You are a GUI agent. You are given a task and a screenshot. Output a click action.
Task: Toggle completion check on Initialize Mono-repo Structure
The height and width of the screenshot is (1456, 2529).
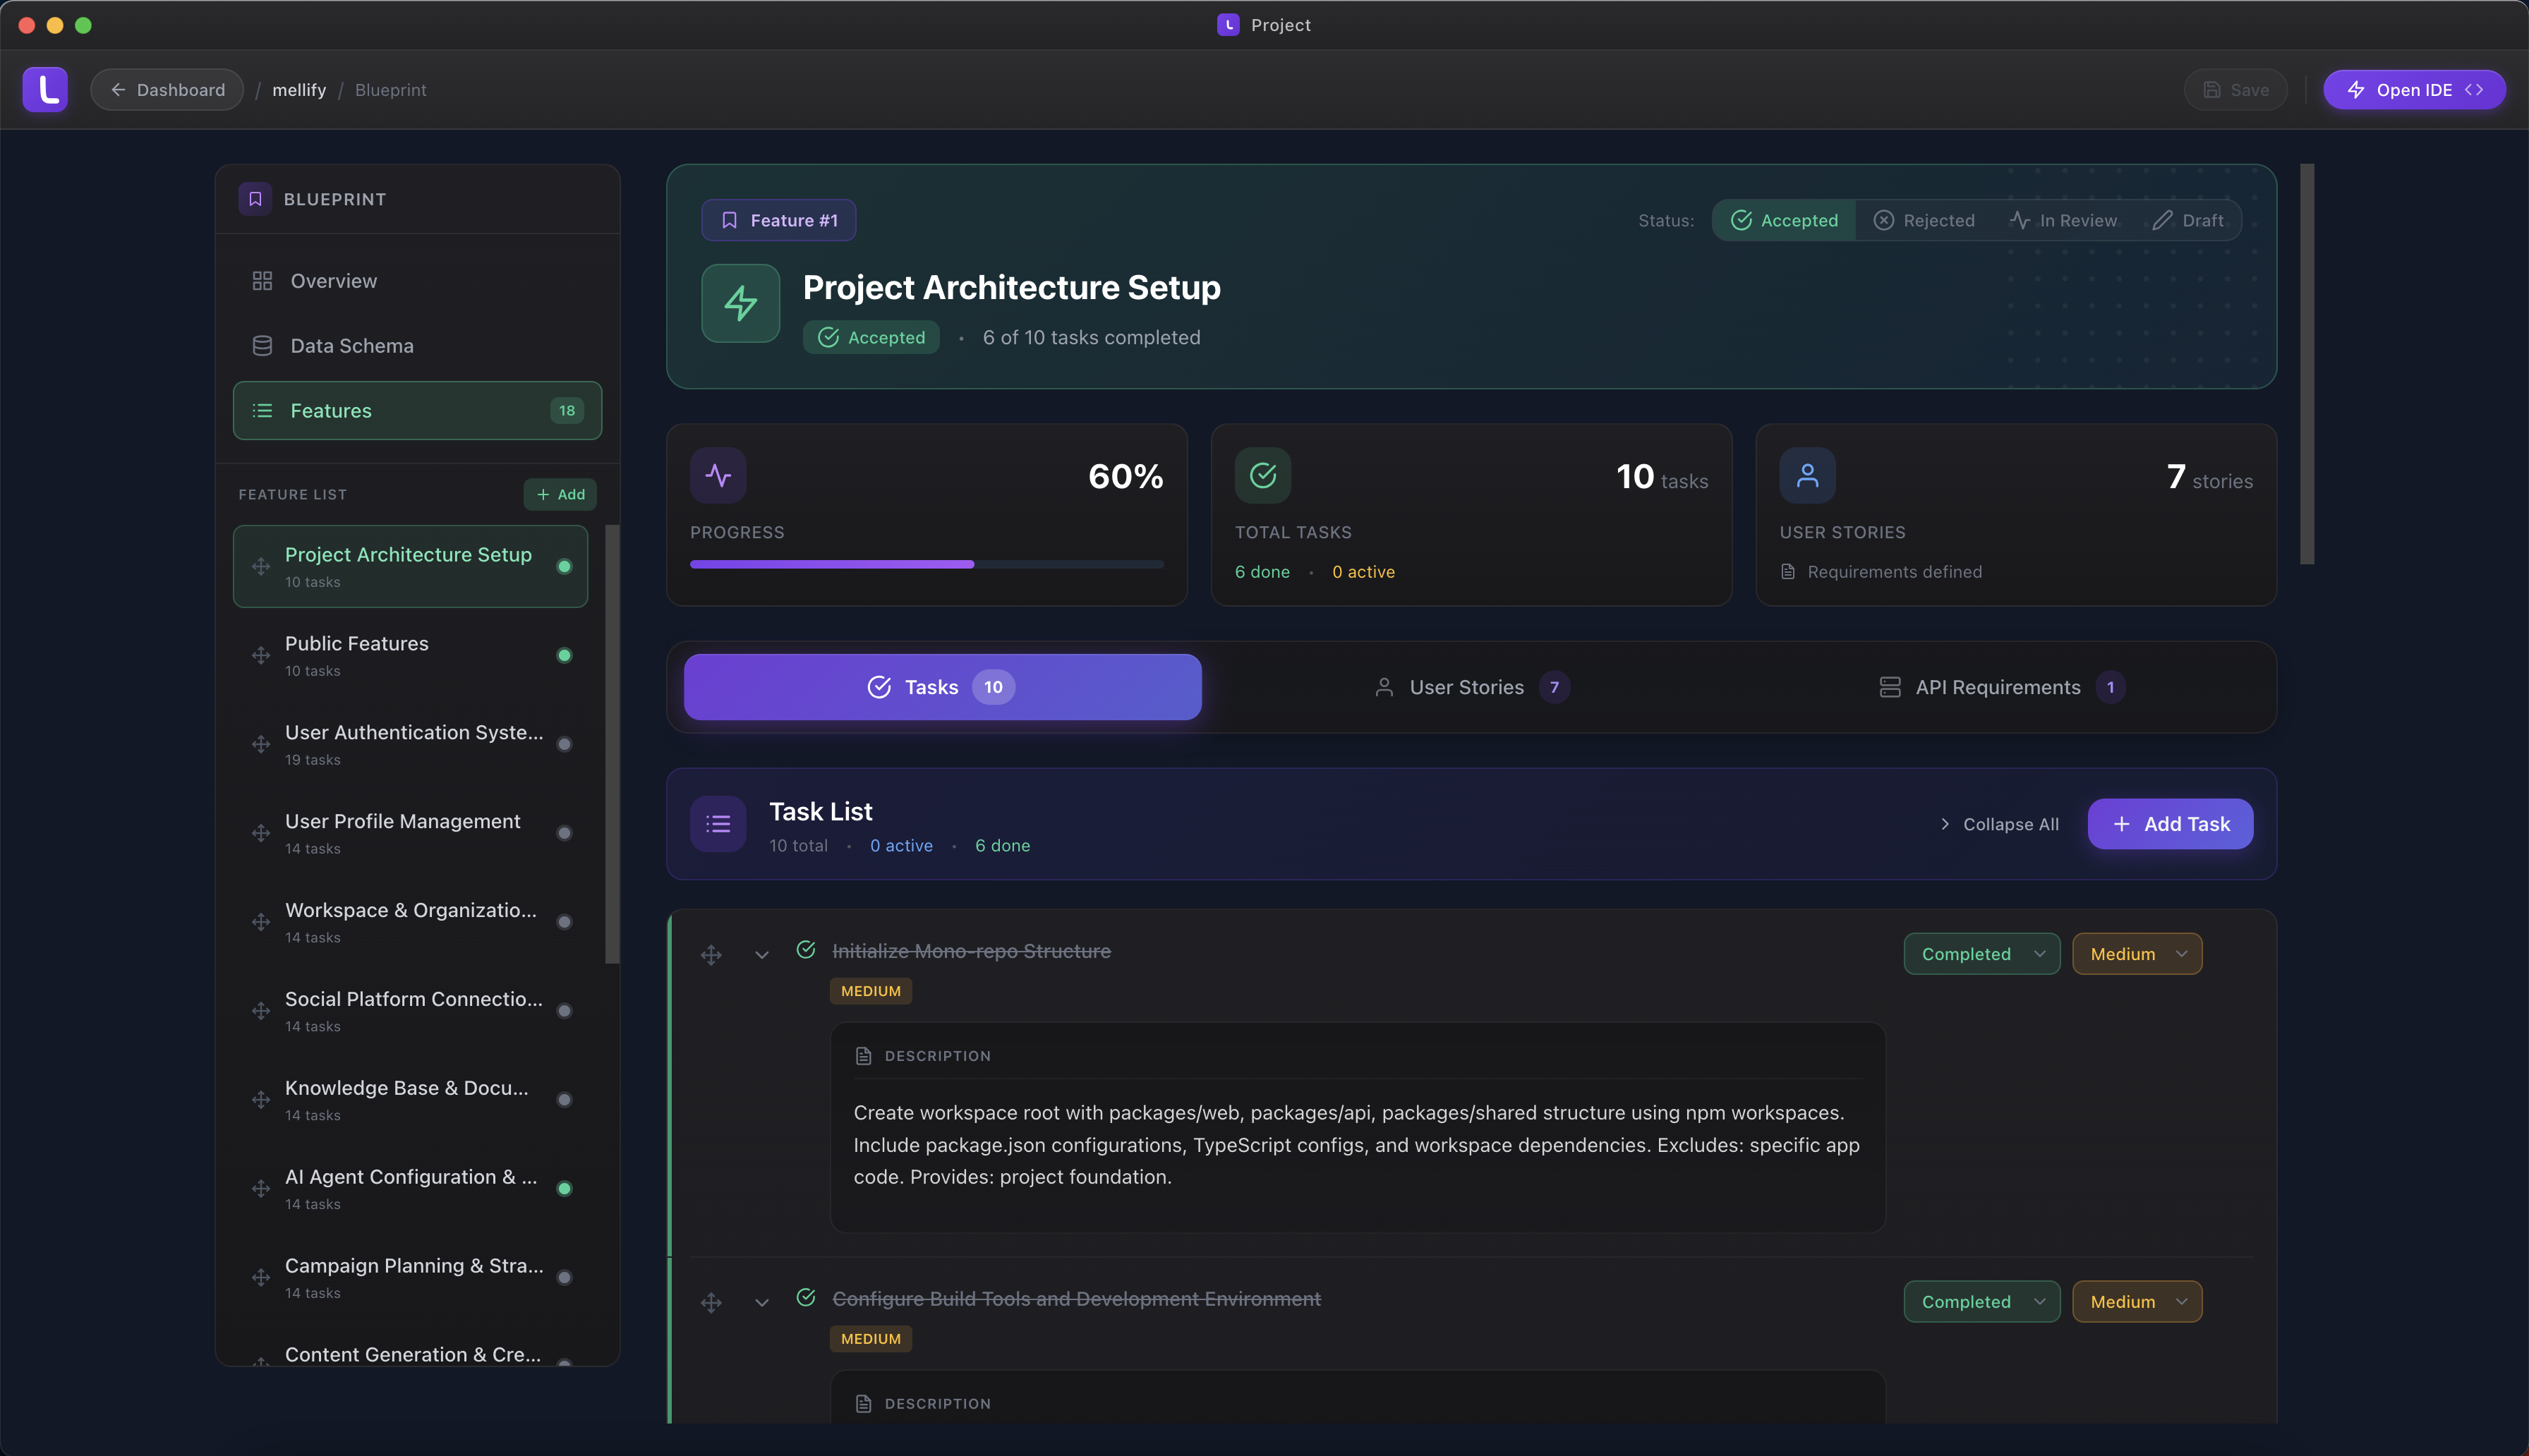805,950
